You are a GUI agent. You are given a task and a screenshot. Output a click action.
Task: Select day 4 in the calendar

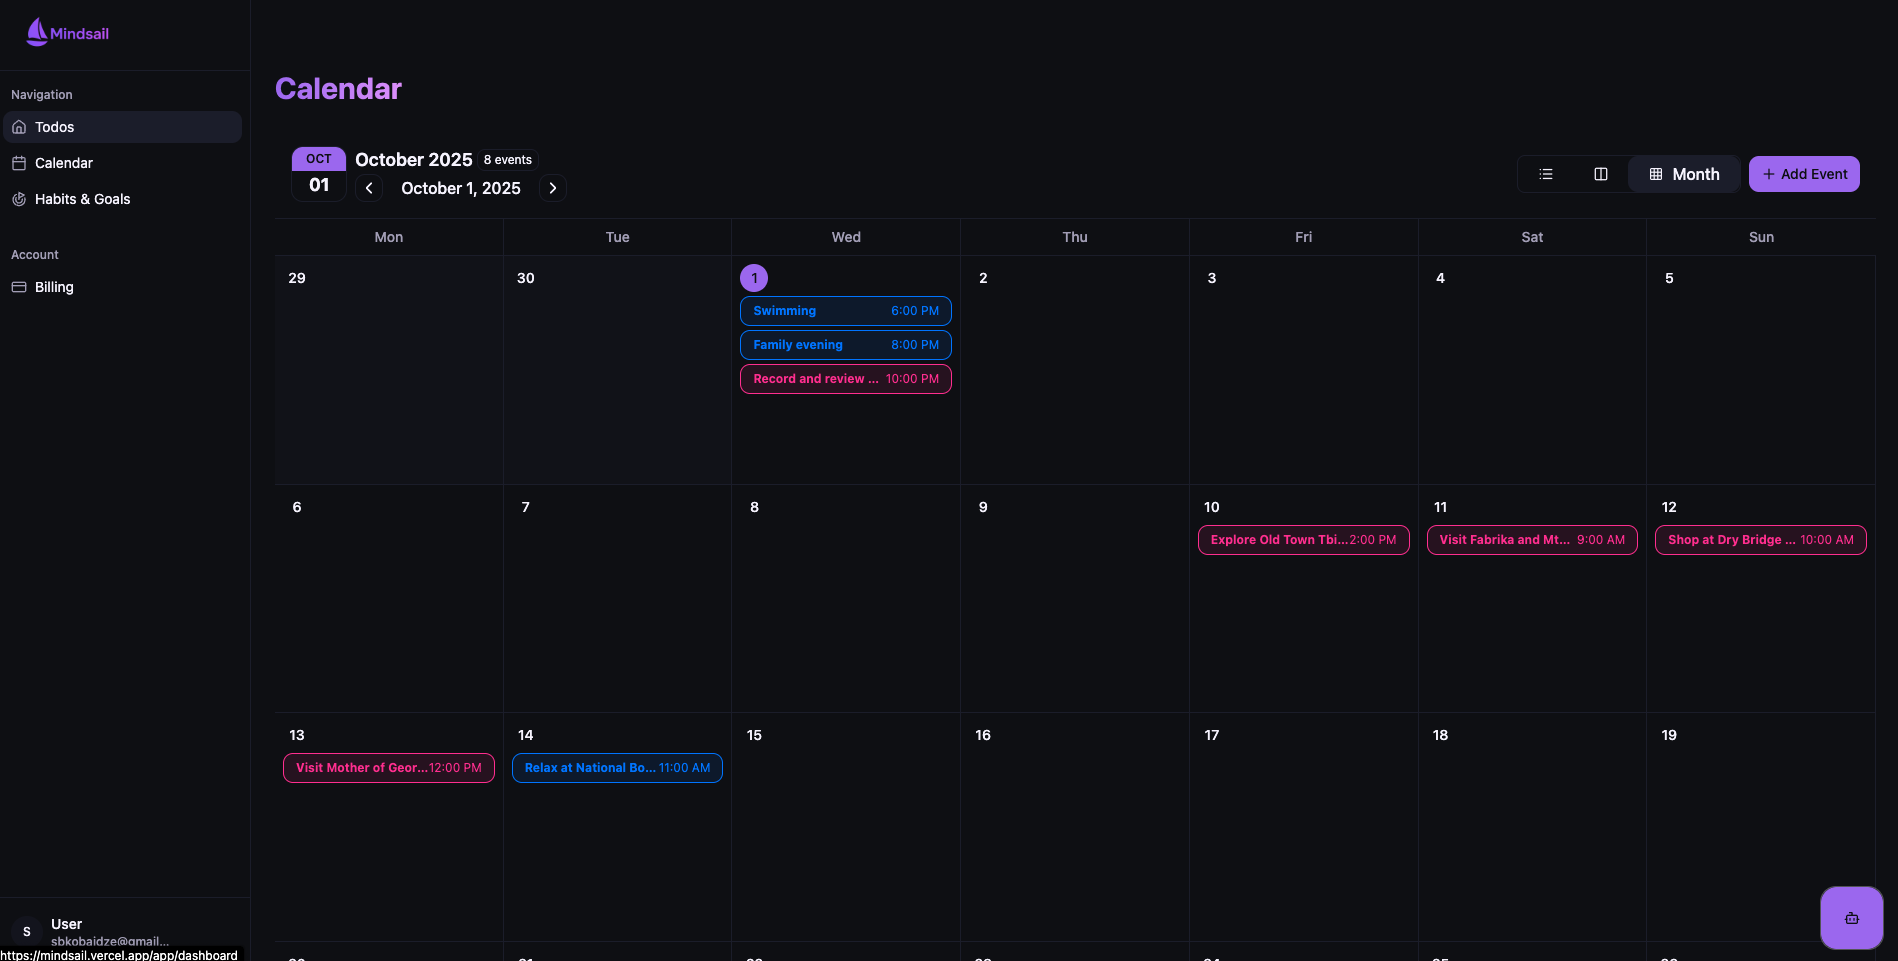pyautogui.click(x=1440, y=278)
